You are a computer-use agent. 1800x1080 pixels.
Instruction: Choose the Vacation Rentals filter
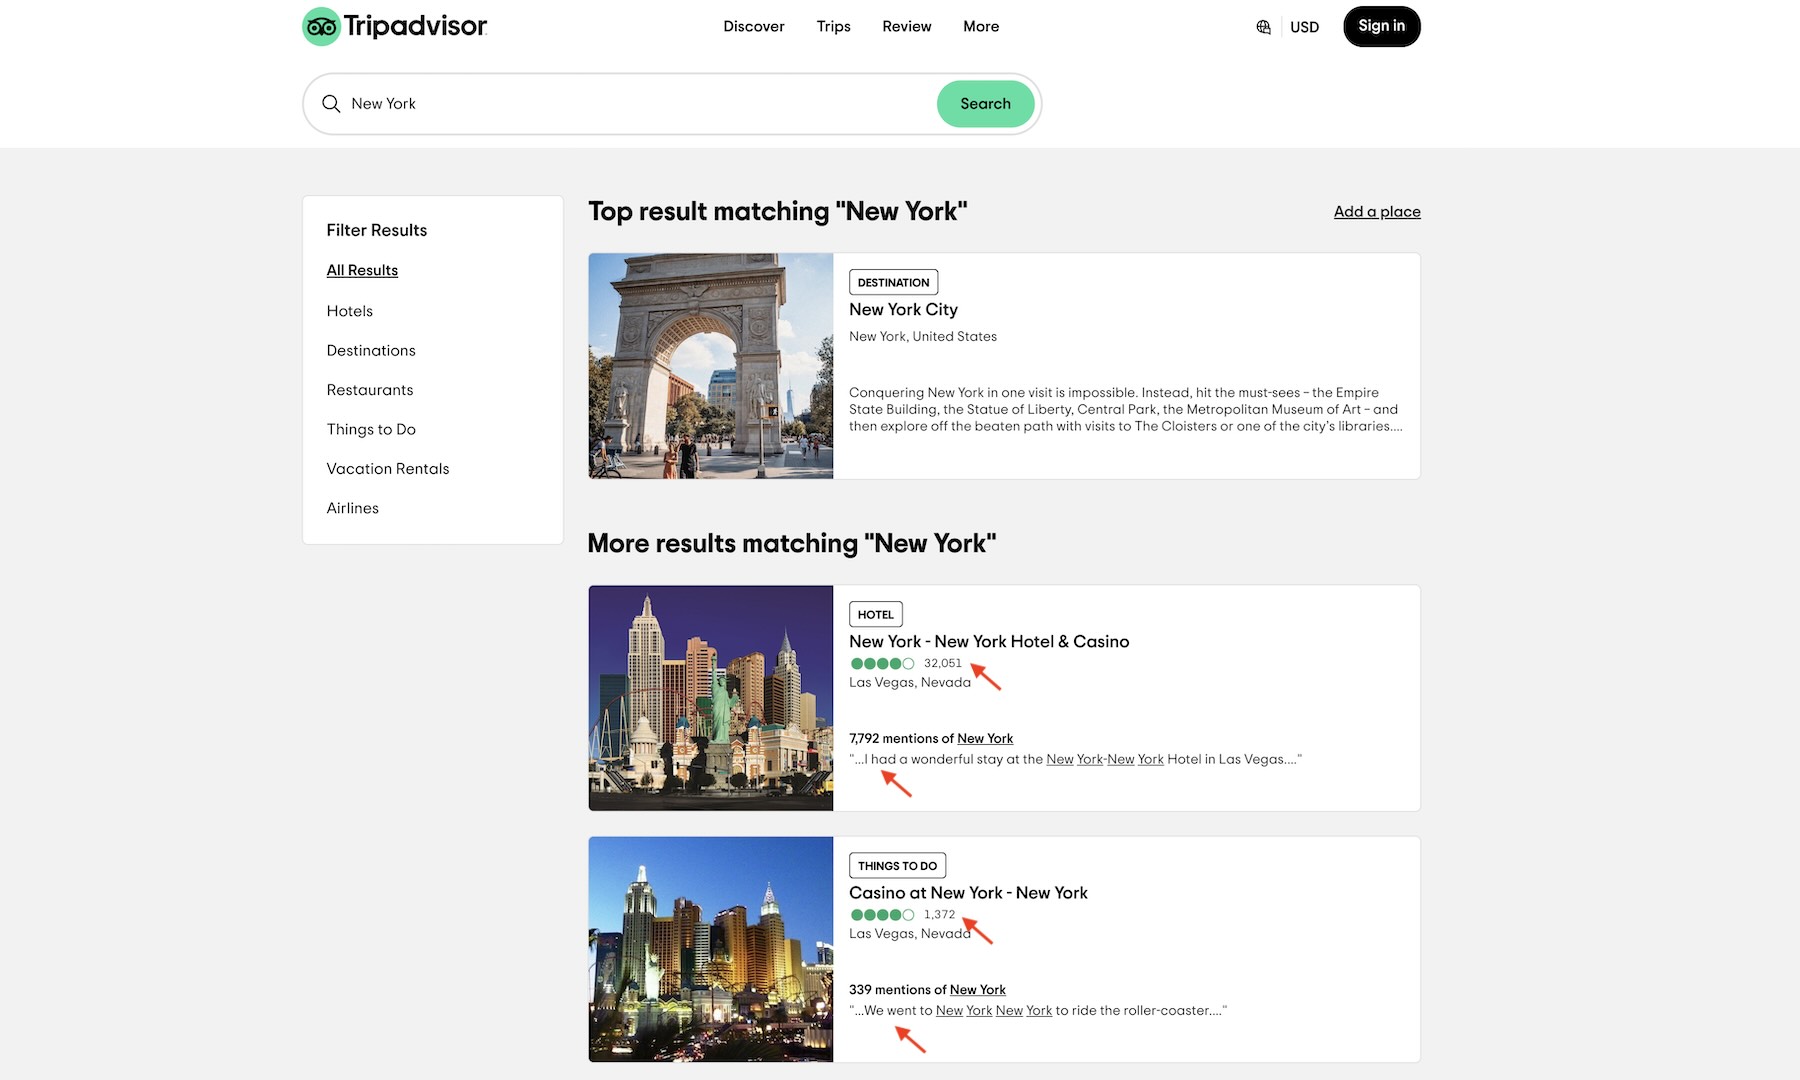387,469
